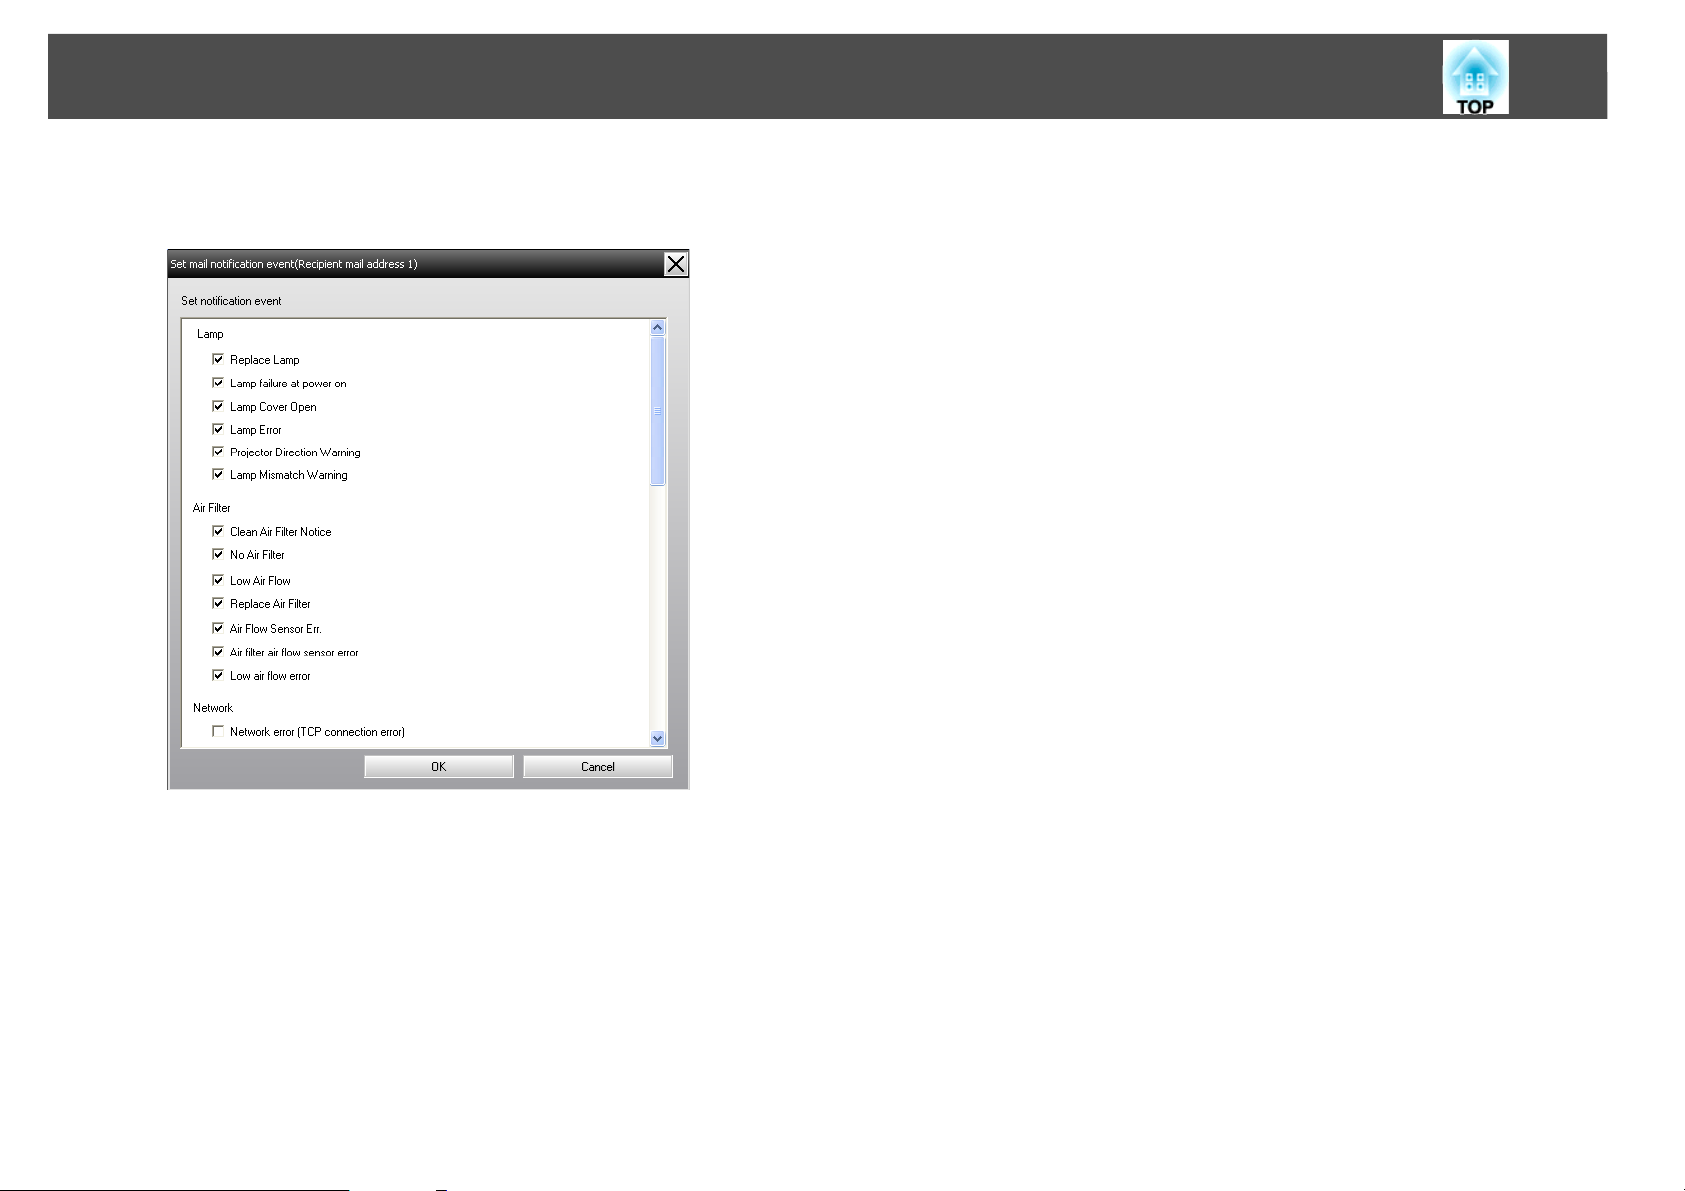
Task: Click the TOP home icon
Action: [1475, 77]
